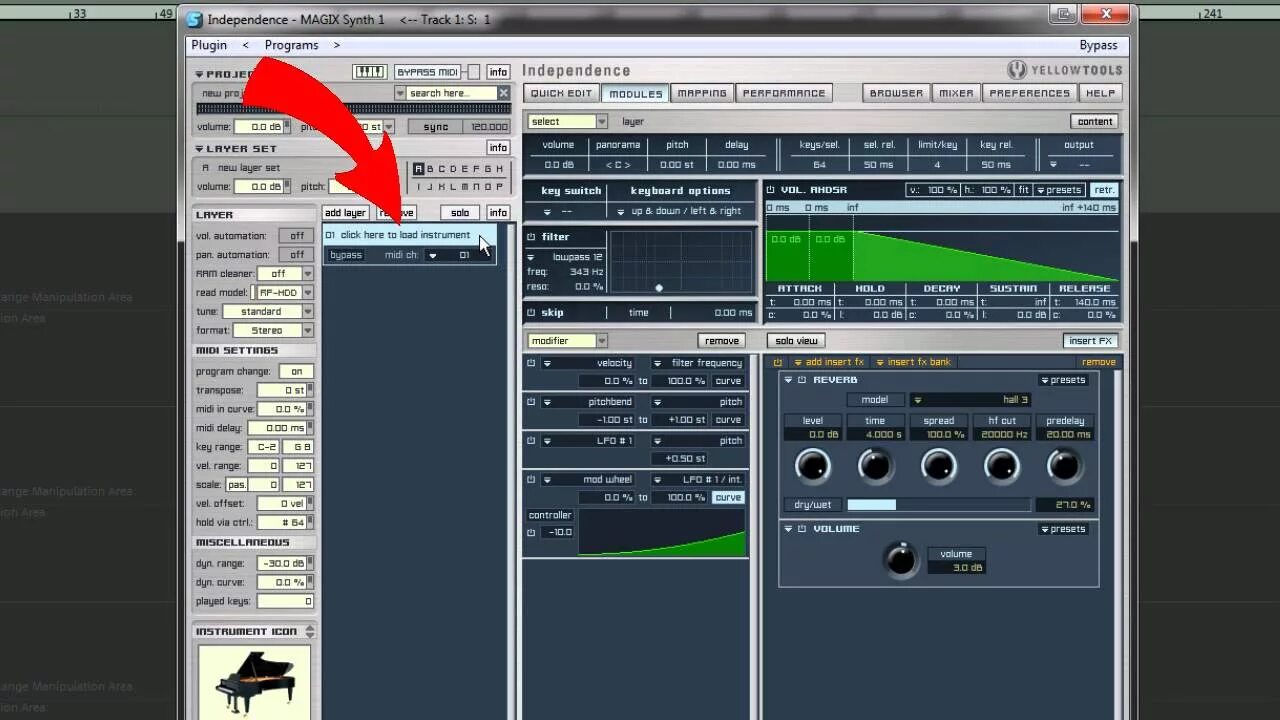Open the Programs menu

(x=291, y=45)
